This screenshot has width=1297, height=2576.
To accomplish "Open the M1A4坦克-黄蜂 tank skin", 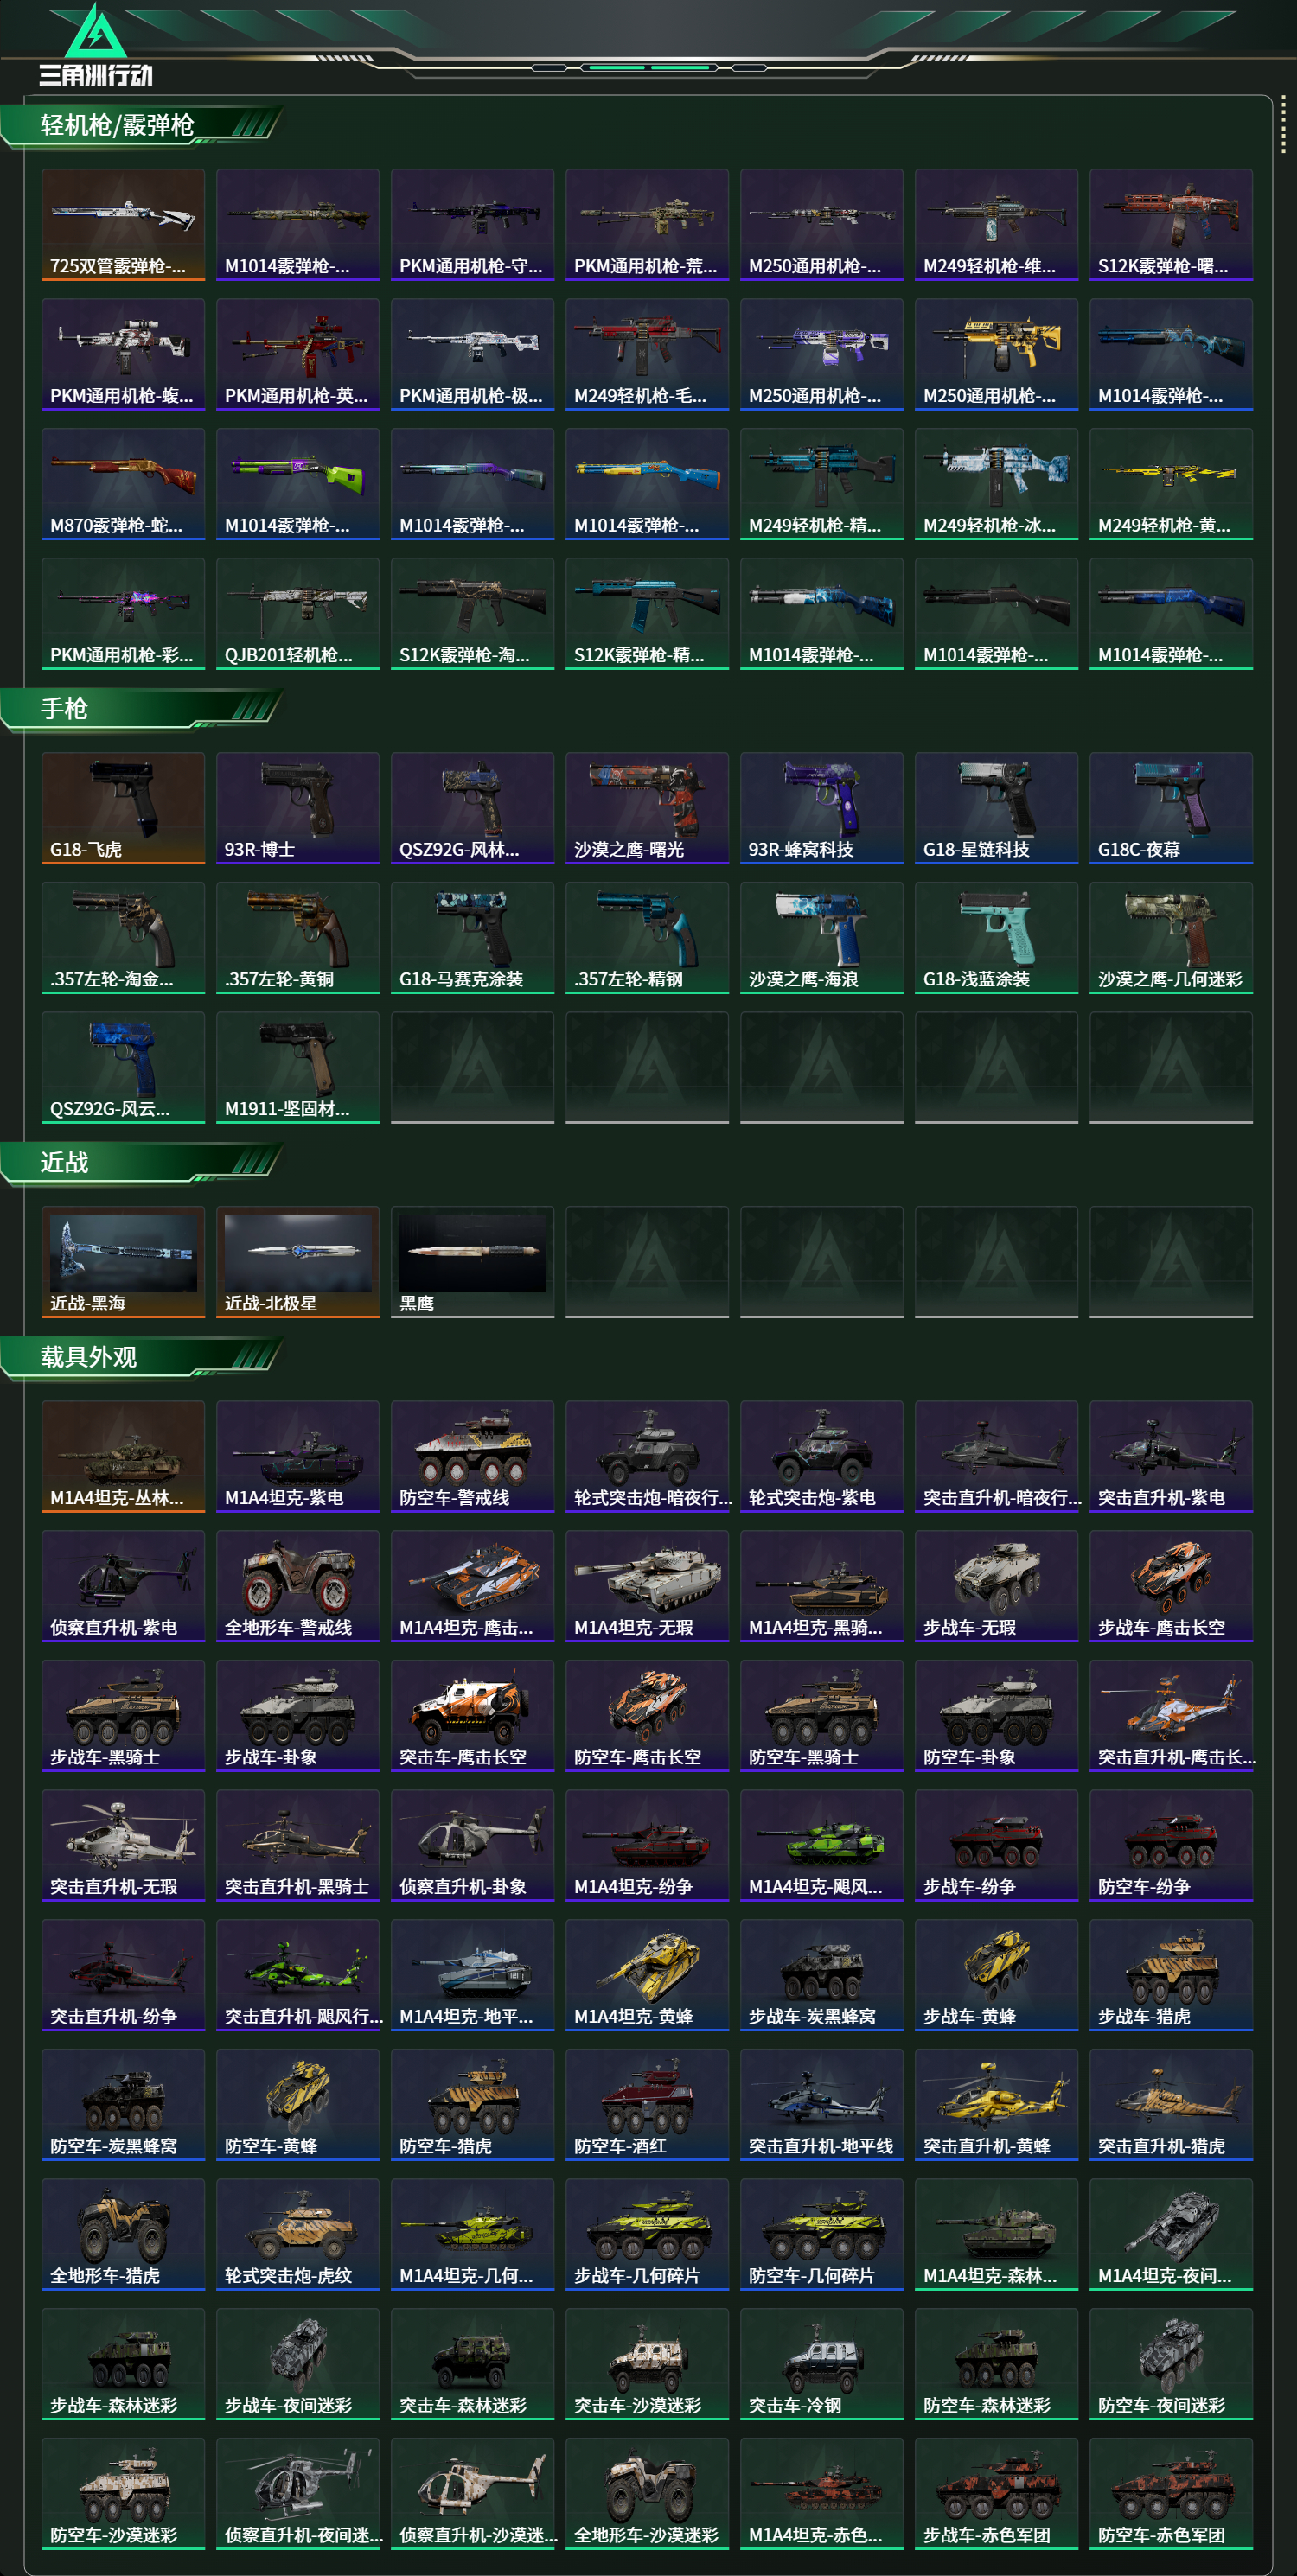I will coord(647,1975).
